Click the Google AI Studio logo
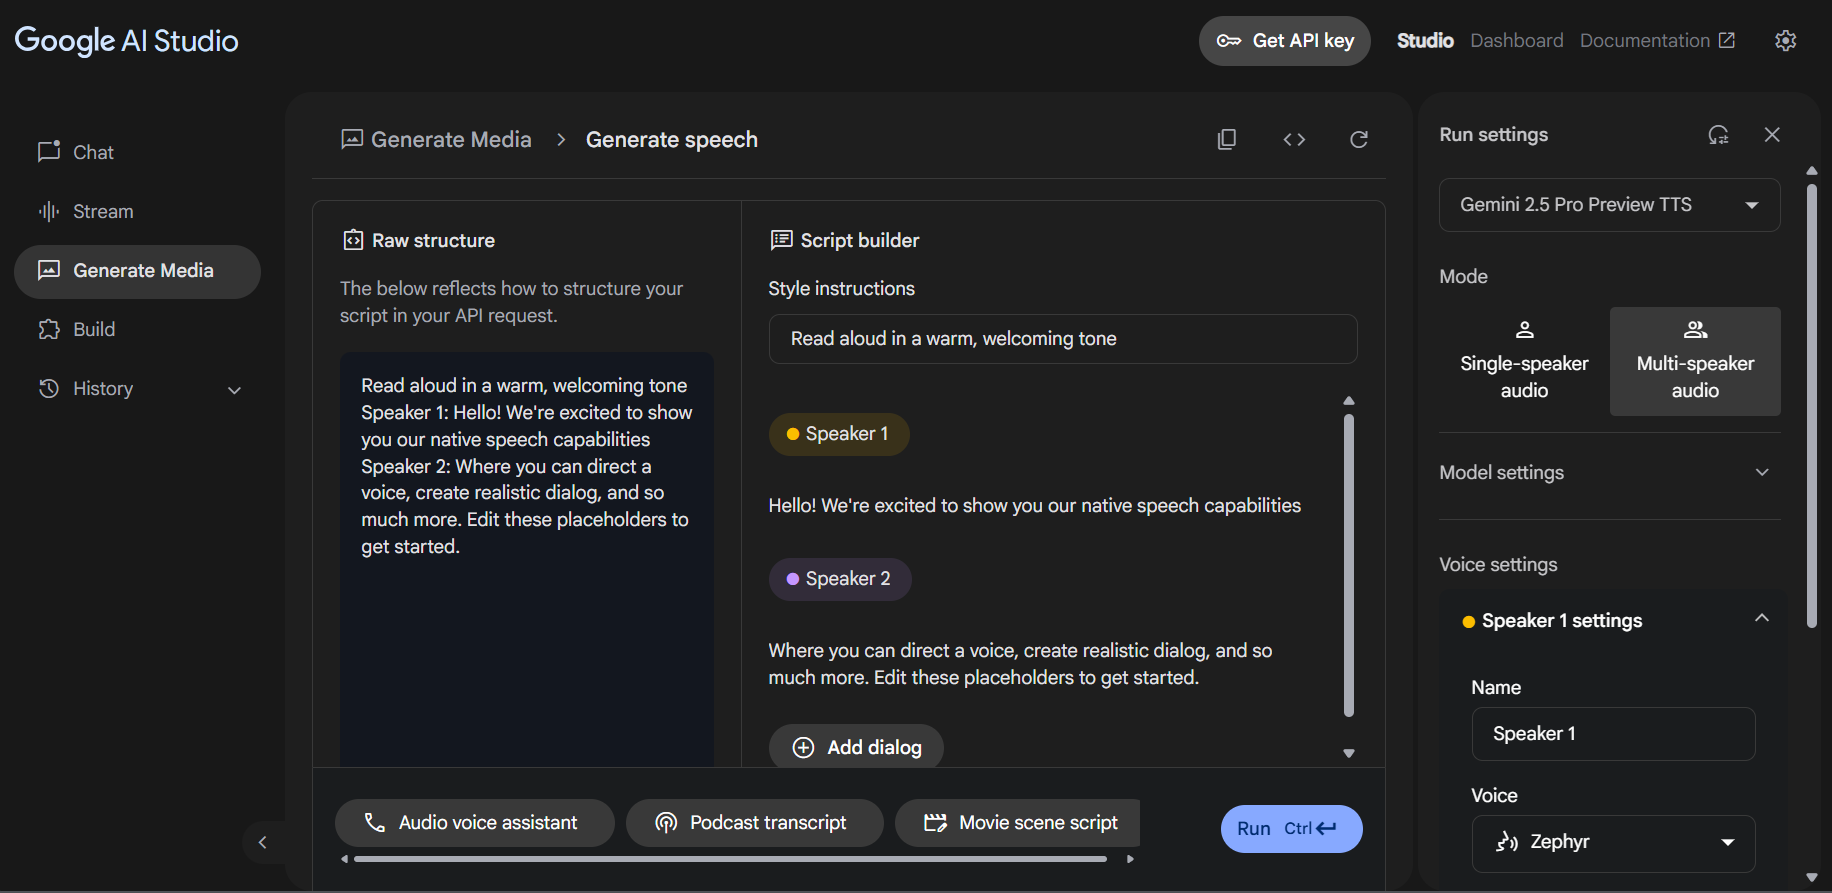Image resolution: width=1832 pixels, height=893 pixels. click(x=126, y=40)
